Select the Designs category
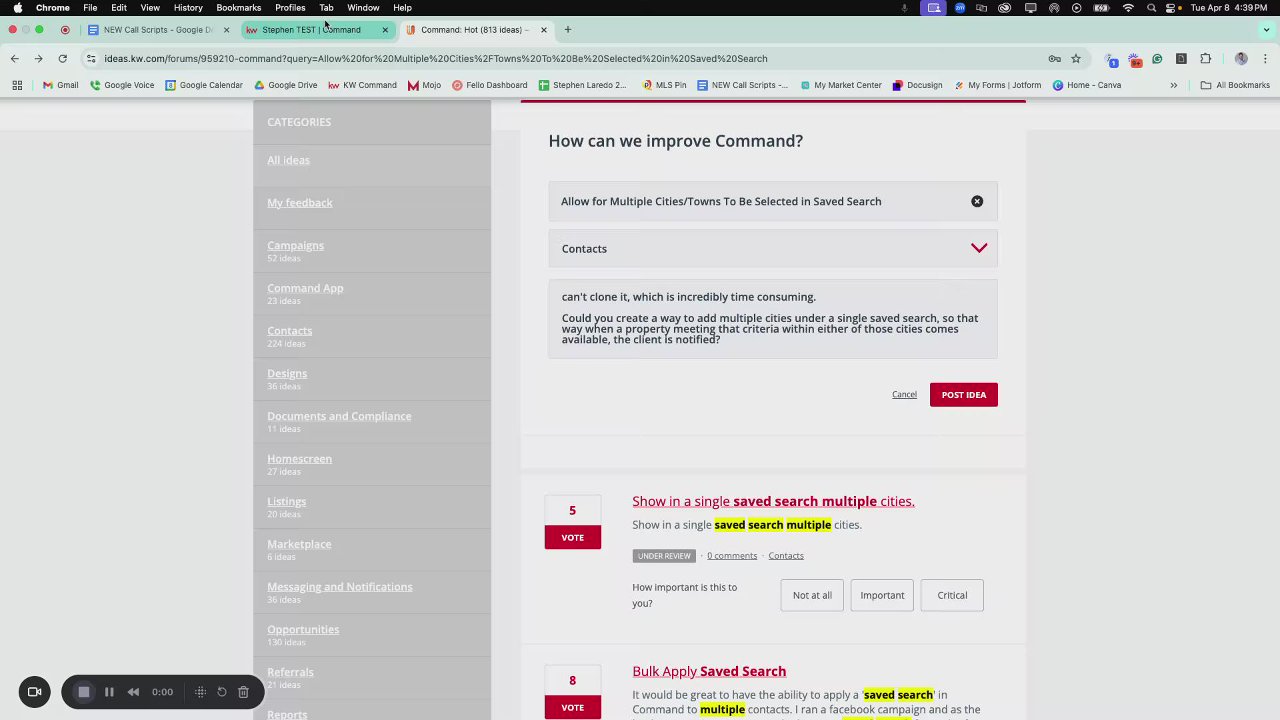 click(x=287, y=373)
